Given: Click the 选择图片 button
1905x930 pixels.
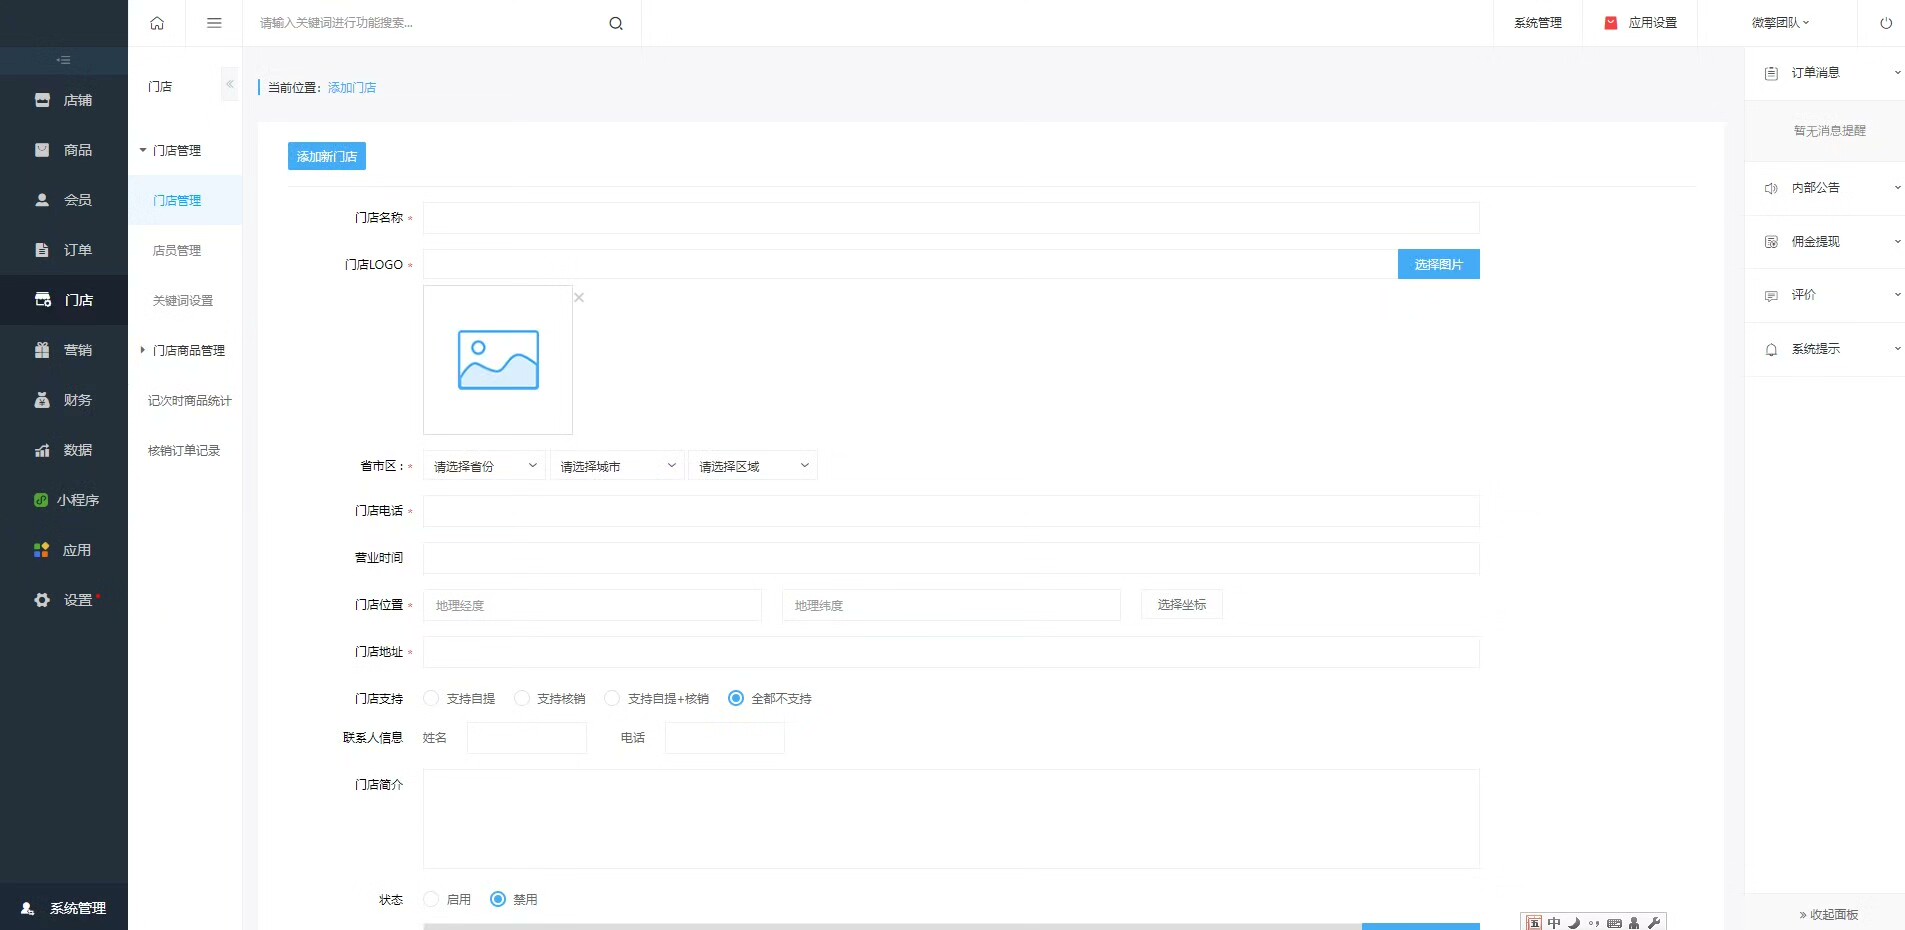Looking at the screenshot, I should pyautogui.click(x=1438, y=264).
